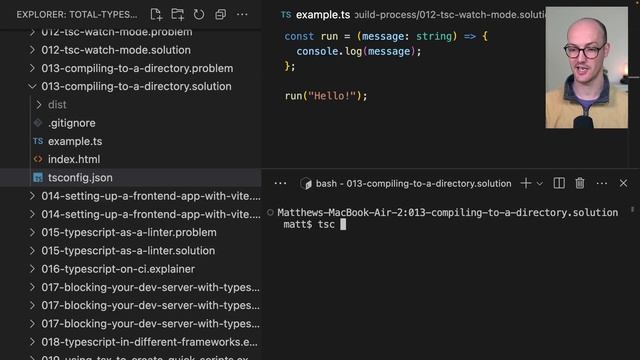Click the TS icon on example.ts tab
The image size is (640, 360).
point(286,15)
